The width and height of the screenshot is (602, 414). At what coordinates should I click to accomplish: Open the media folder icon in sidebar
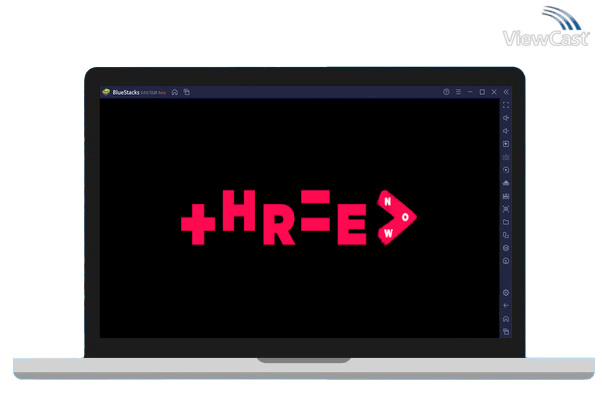(x=506, y=222)
